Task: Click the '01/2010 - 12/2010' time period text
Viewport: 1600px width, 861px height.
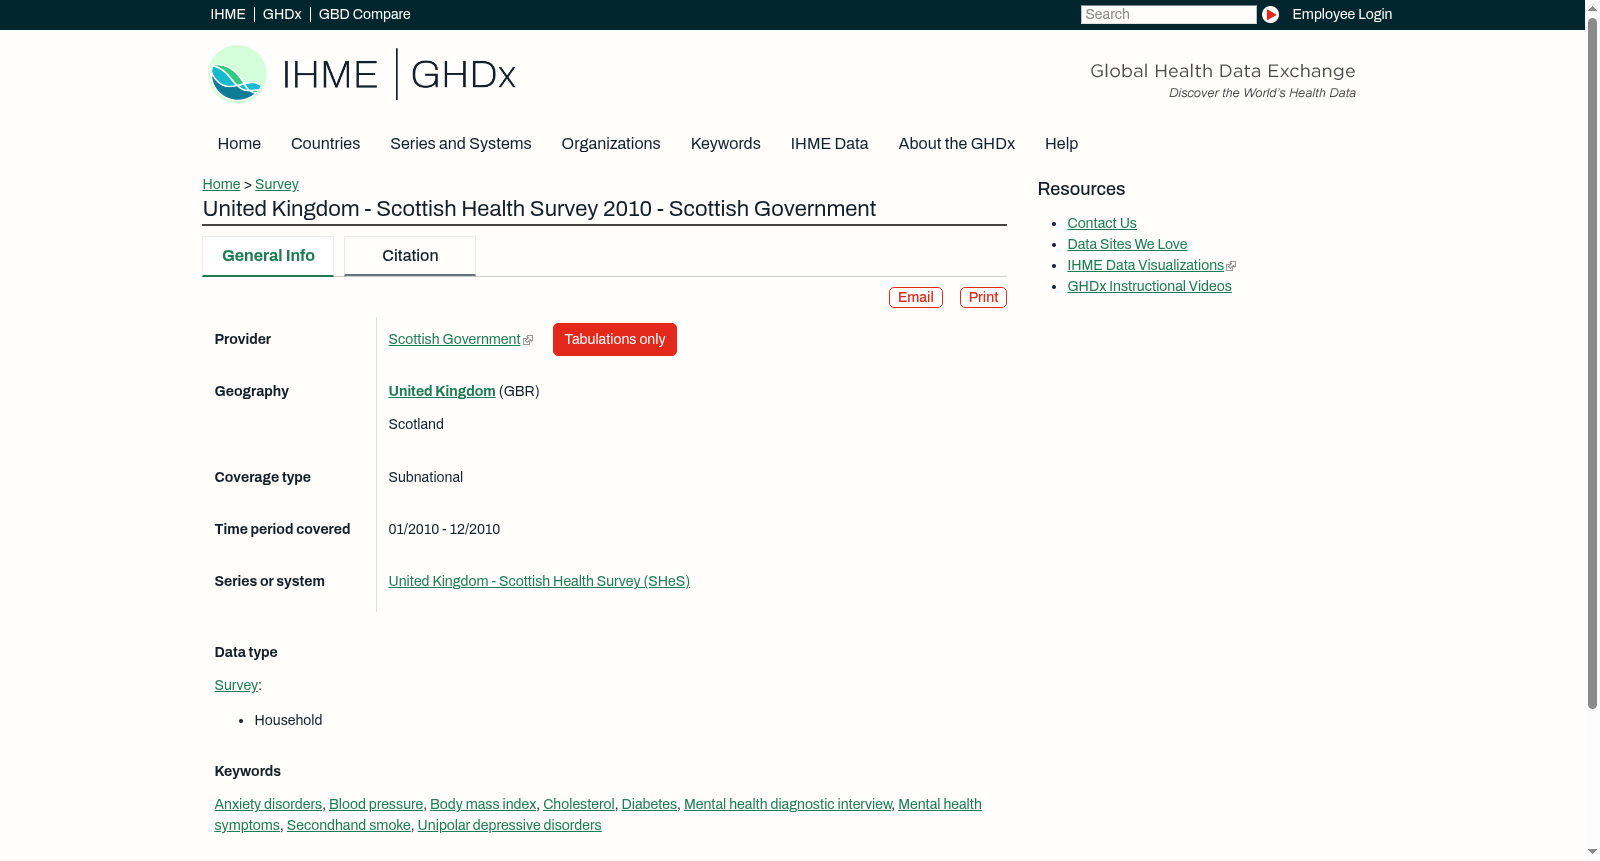Action: point(444,529)
